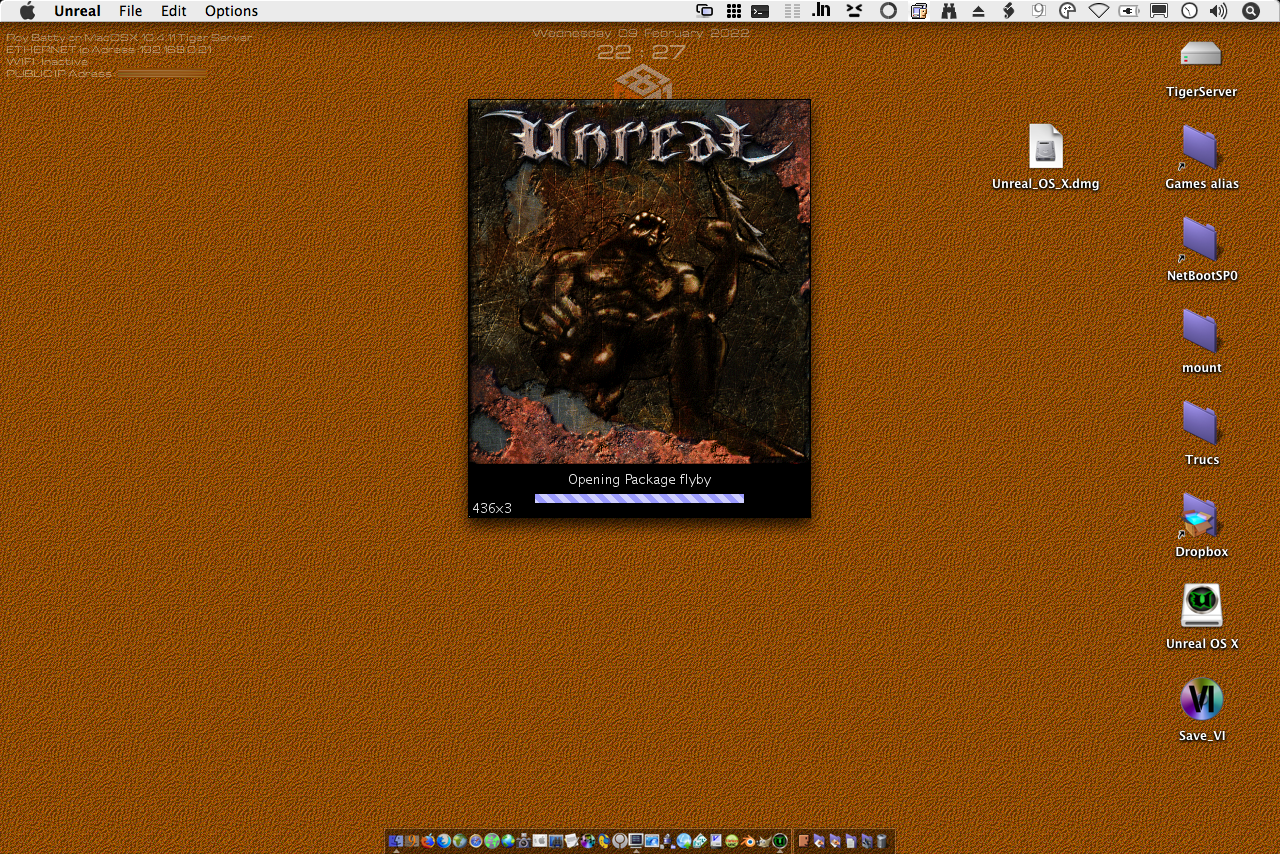Viewport: 1280px width, 854px height.
Task: Click the ring-shaped menu bar icon
Action: [x=888, y=11]
